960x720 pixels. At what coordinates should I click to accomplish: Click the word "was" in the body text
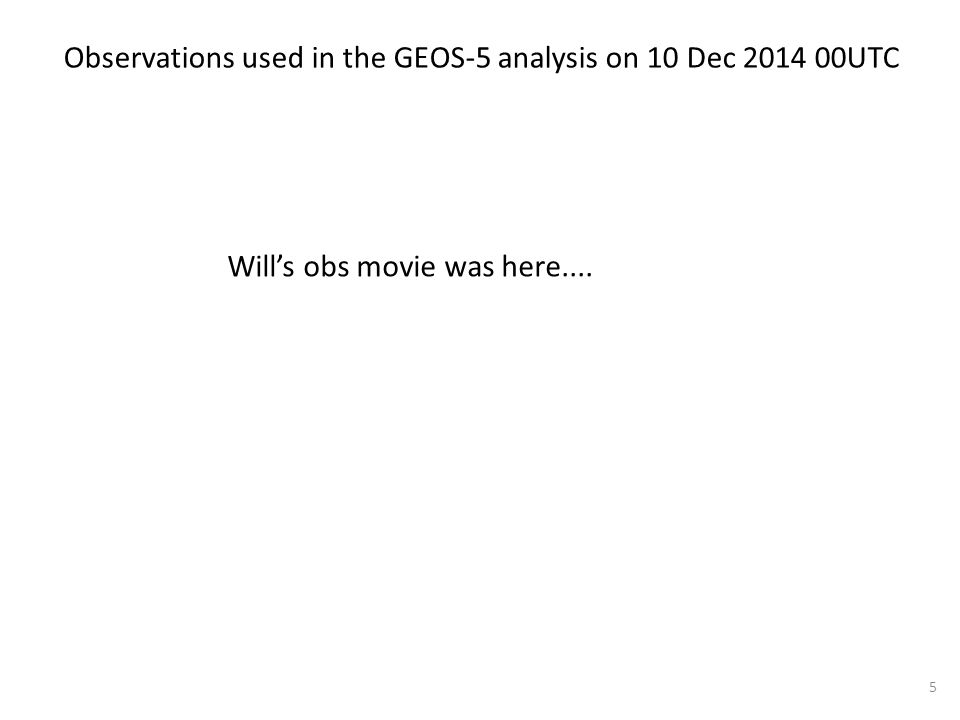click(x=469, y=268)
